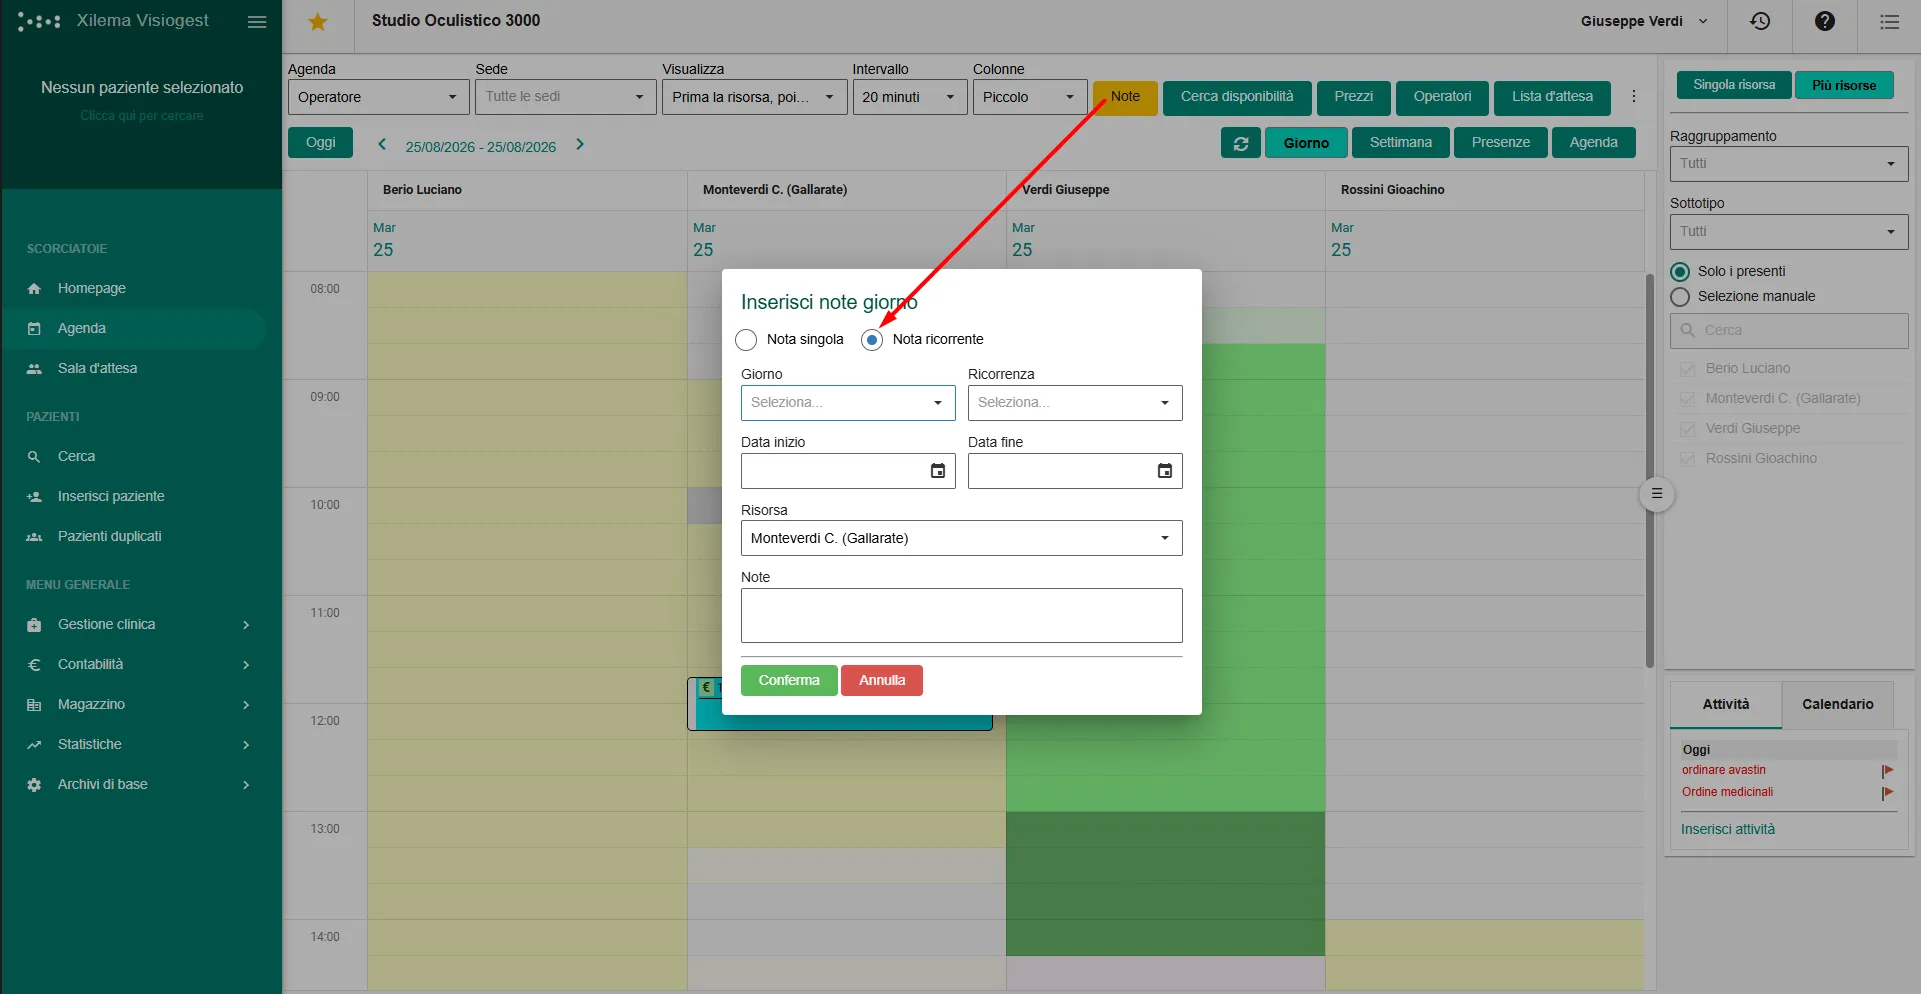Open the Data inizio calendar picker
Viewport: 1921px width, 994px height.
938,471
